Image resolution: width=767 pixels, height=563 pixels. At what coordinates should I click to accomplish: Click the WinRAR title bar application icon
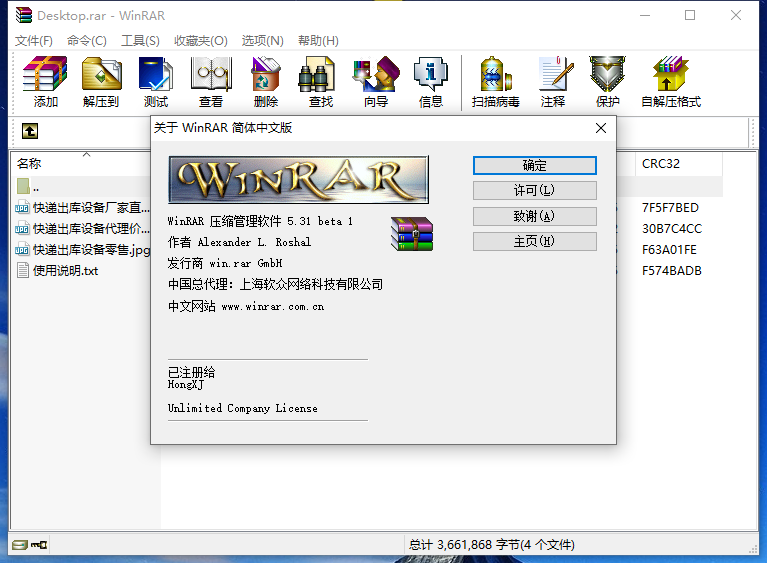pyautogui.click(x=23, y=15)
